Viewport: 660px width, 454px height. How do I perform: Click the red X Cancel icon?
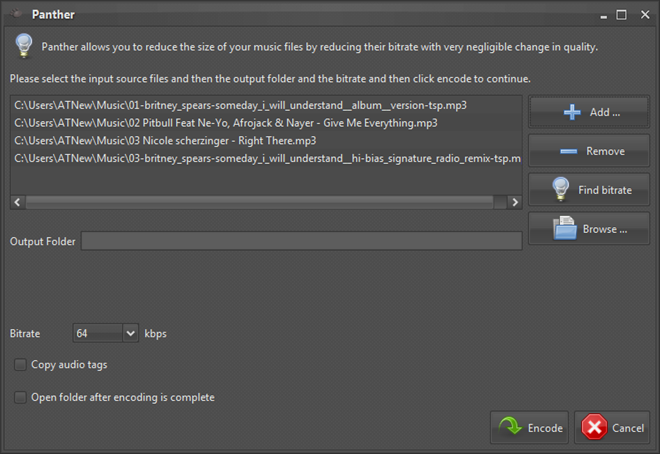(594, 427)
